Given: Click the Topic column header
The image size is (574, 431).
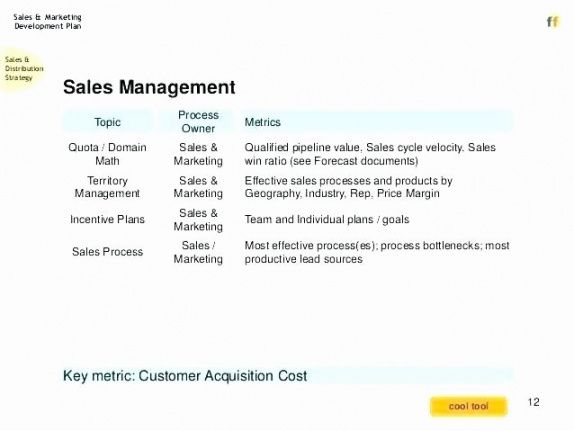Looking at the screenshot, I should [107, 122].
